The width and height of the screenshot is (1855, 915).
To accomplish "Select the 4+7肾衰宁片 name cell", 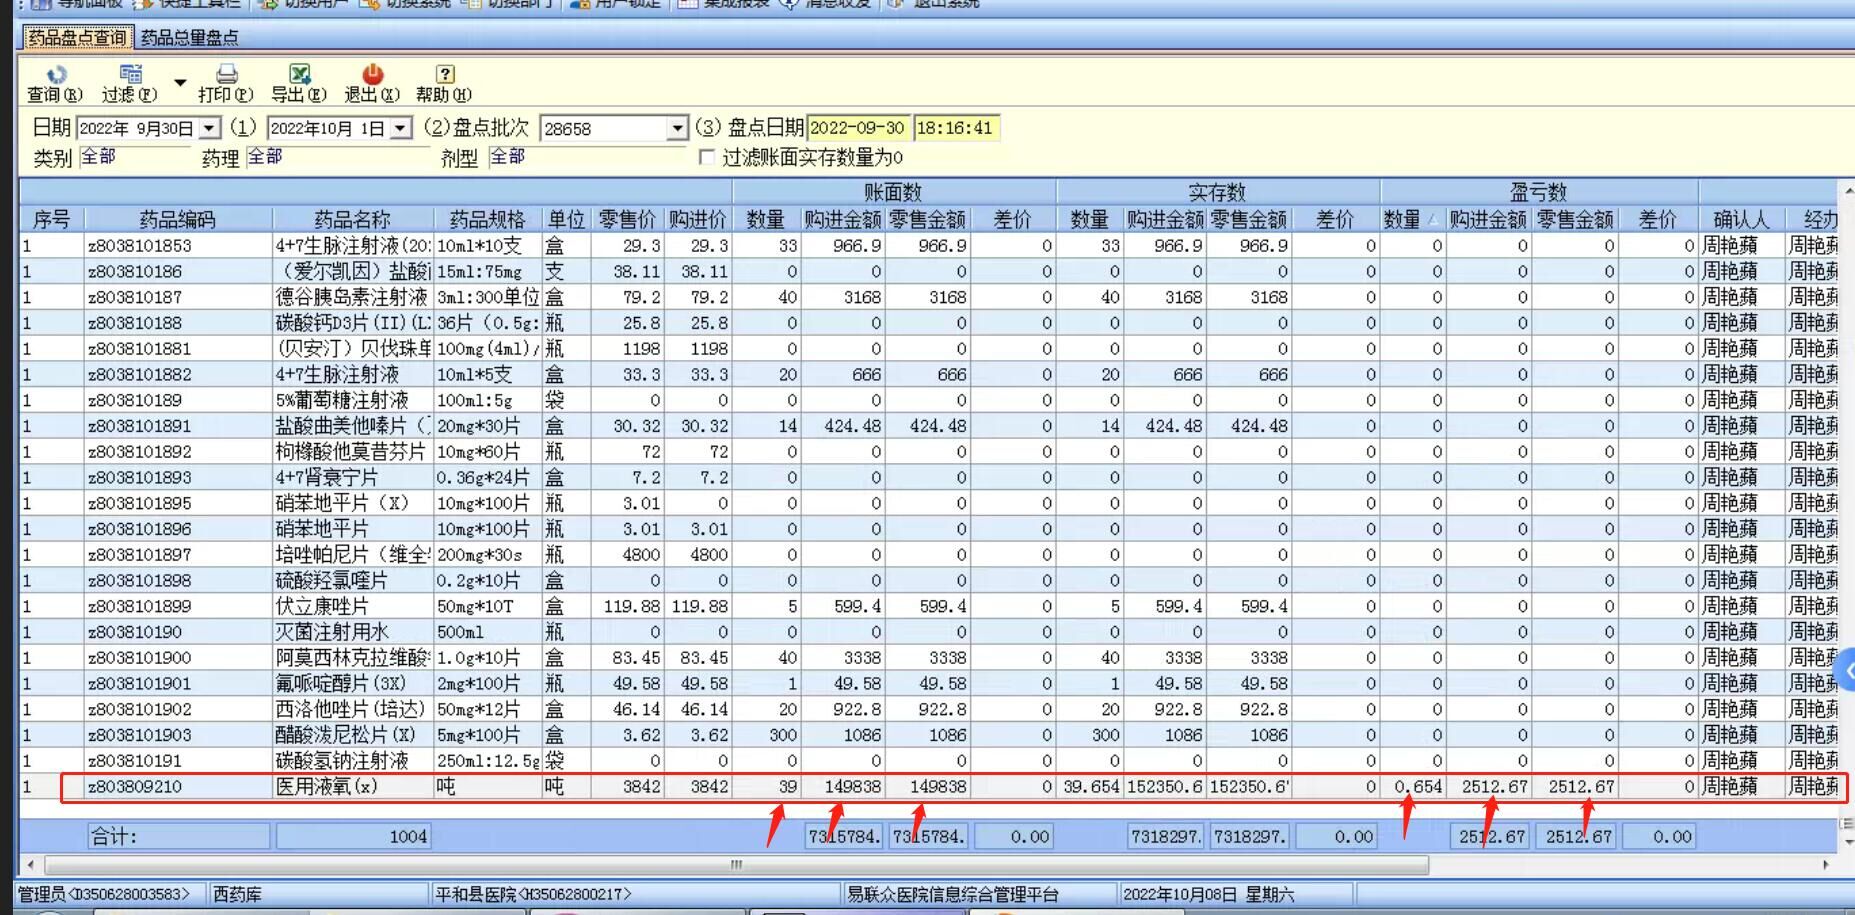I will point(353,478).
